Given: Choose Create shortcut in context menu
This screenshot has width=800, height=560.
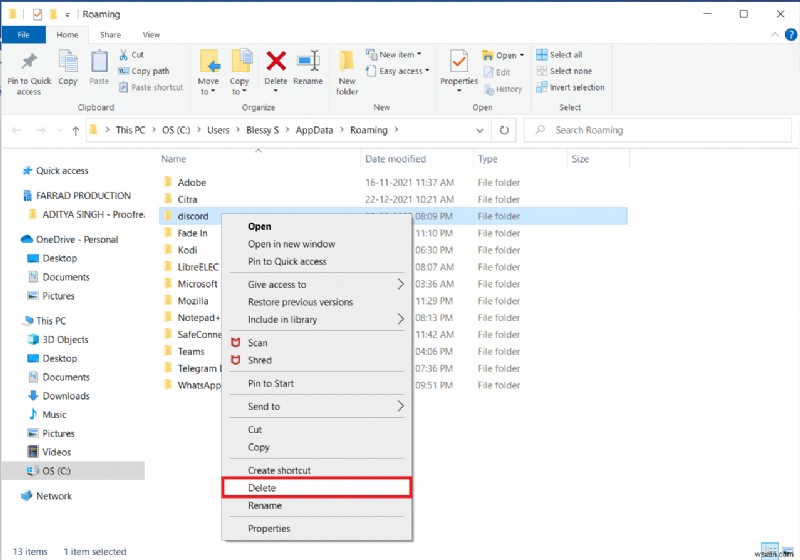Looking at the screenshot, I should pos(316,470).
